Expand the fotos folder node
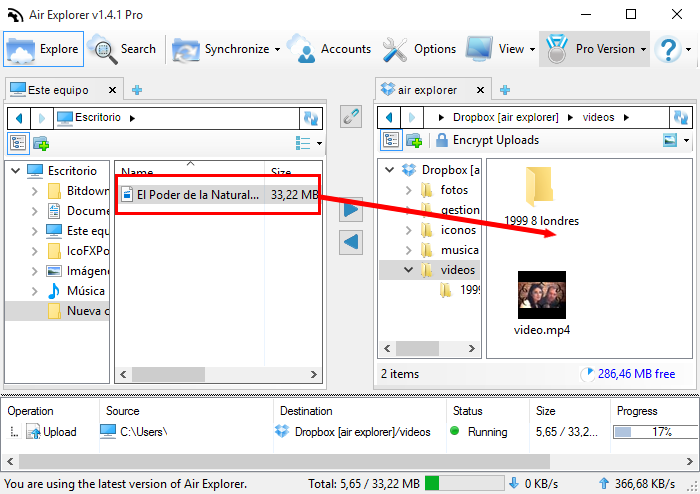The image size is (700, 494). [408, 190]
